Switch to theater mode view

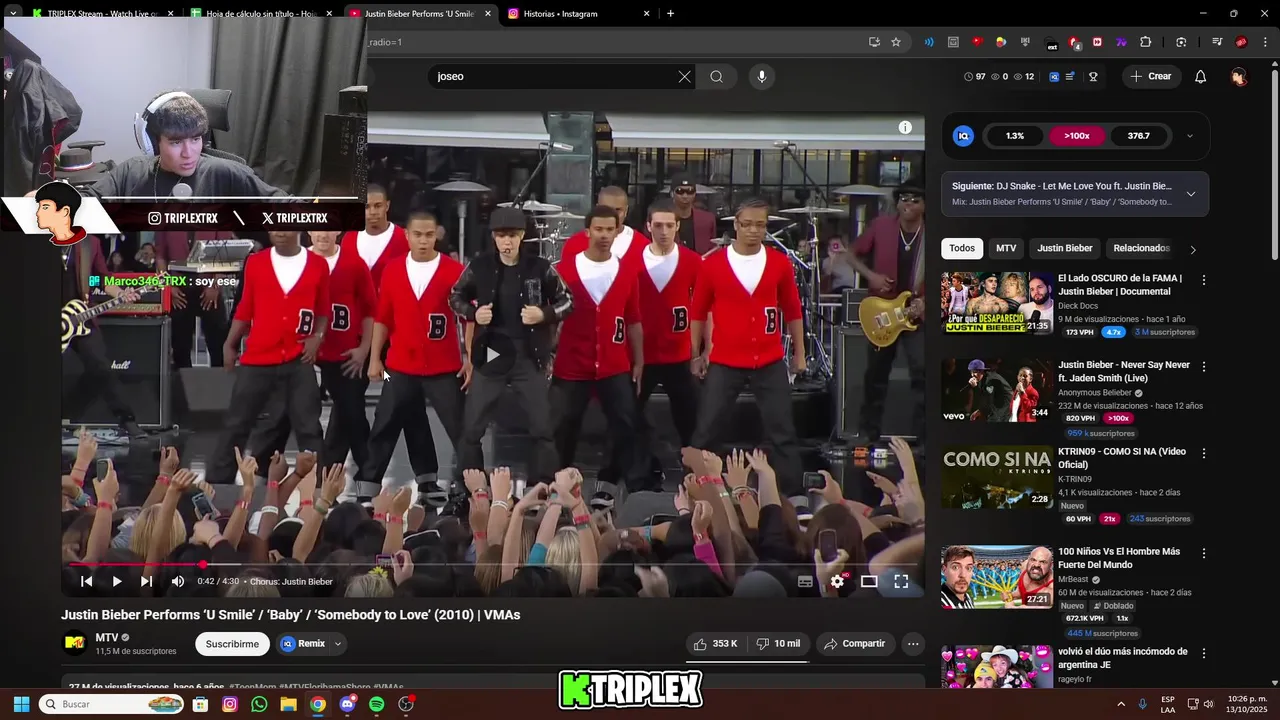point(869,581)
